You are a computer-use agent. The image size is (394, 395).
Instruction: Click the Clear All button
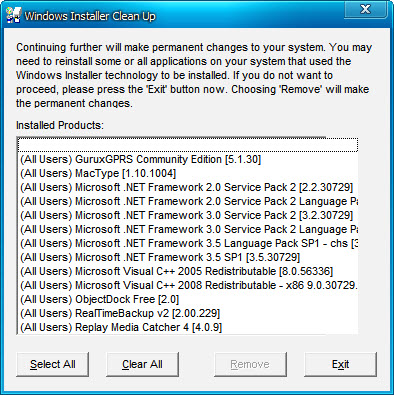(x=142, y=364)
